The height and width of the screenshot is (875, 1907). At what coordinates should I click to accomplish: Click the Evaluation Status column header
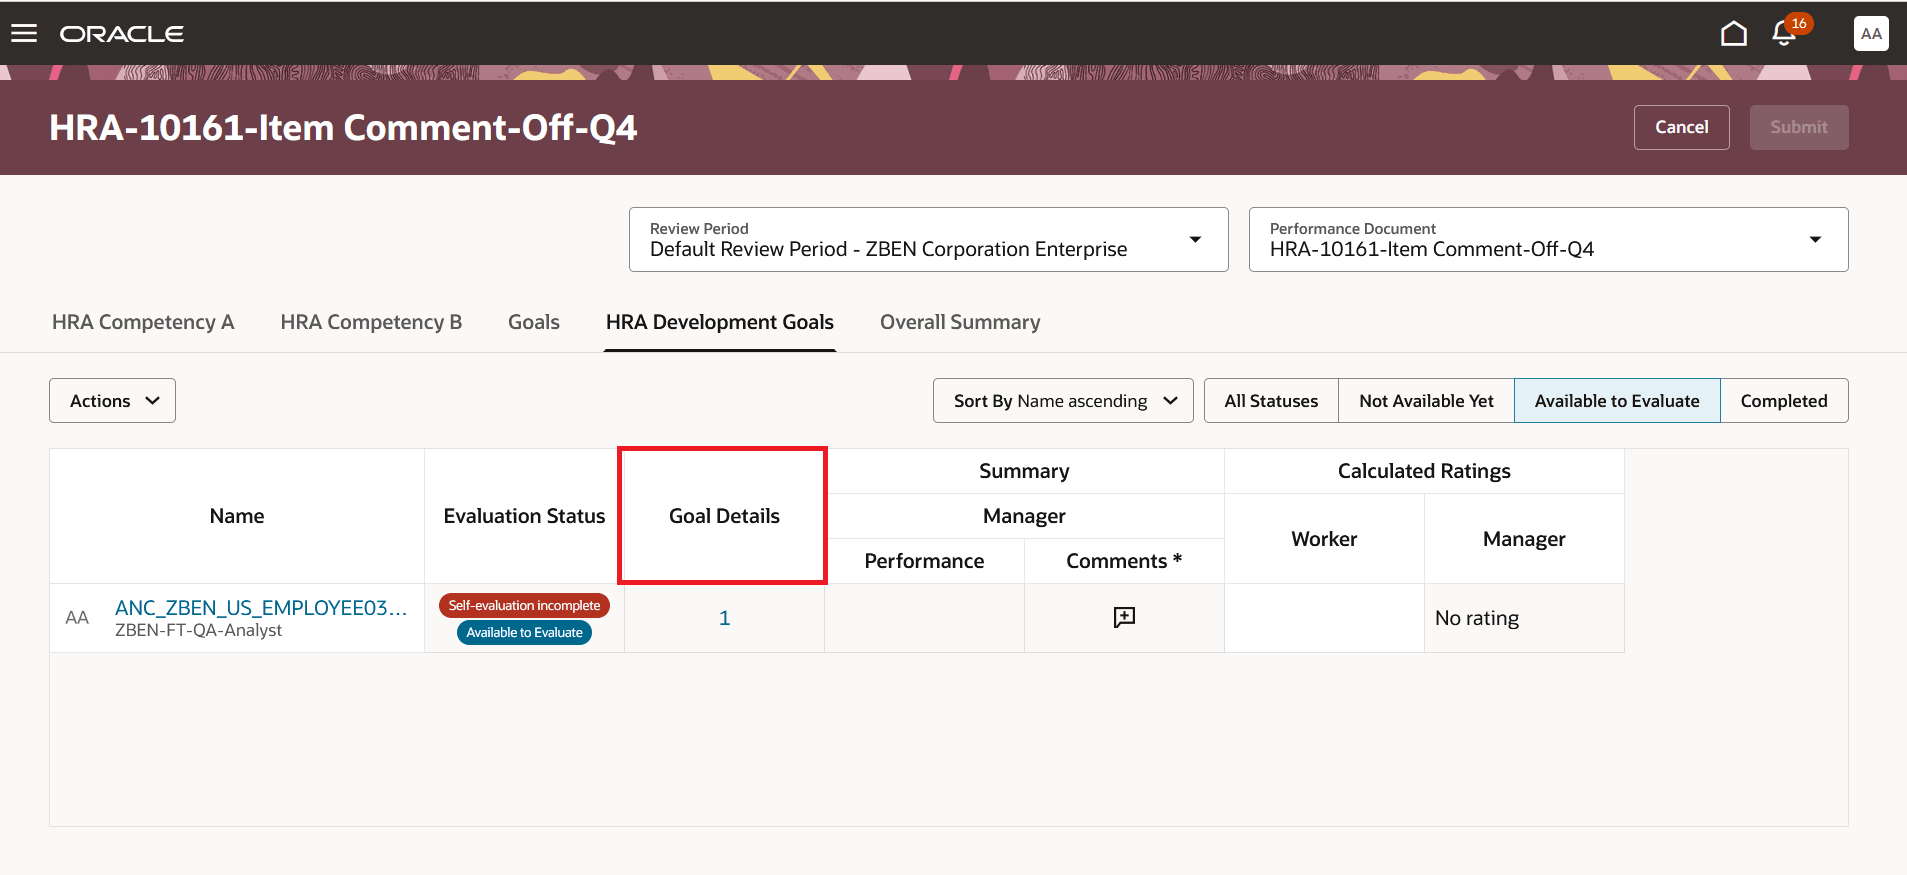(524, 516)
